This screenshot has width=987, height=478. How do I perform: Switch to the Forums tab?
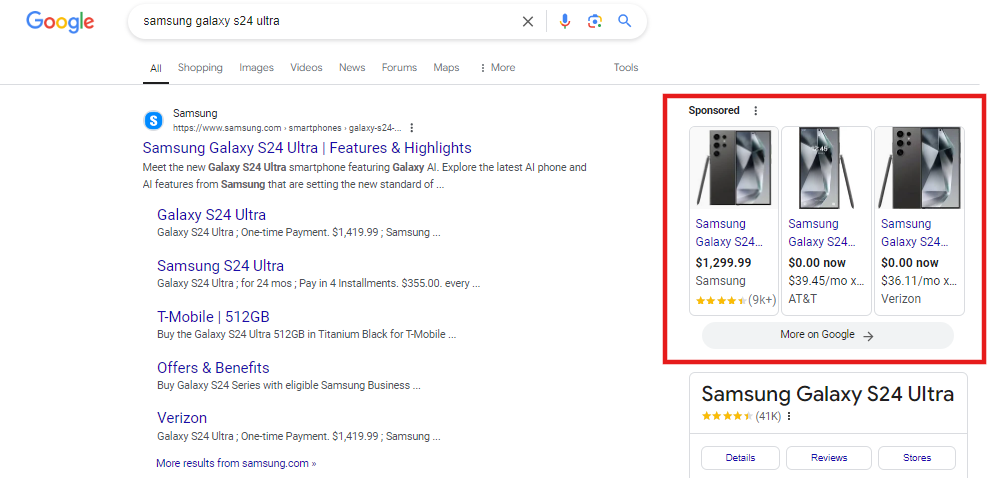pyautogui.click(x=399, y=67)
